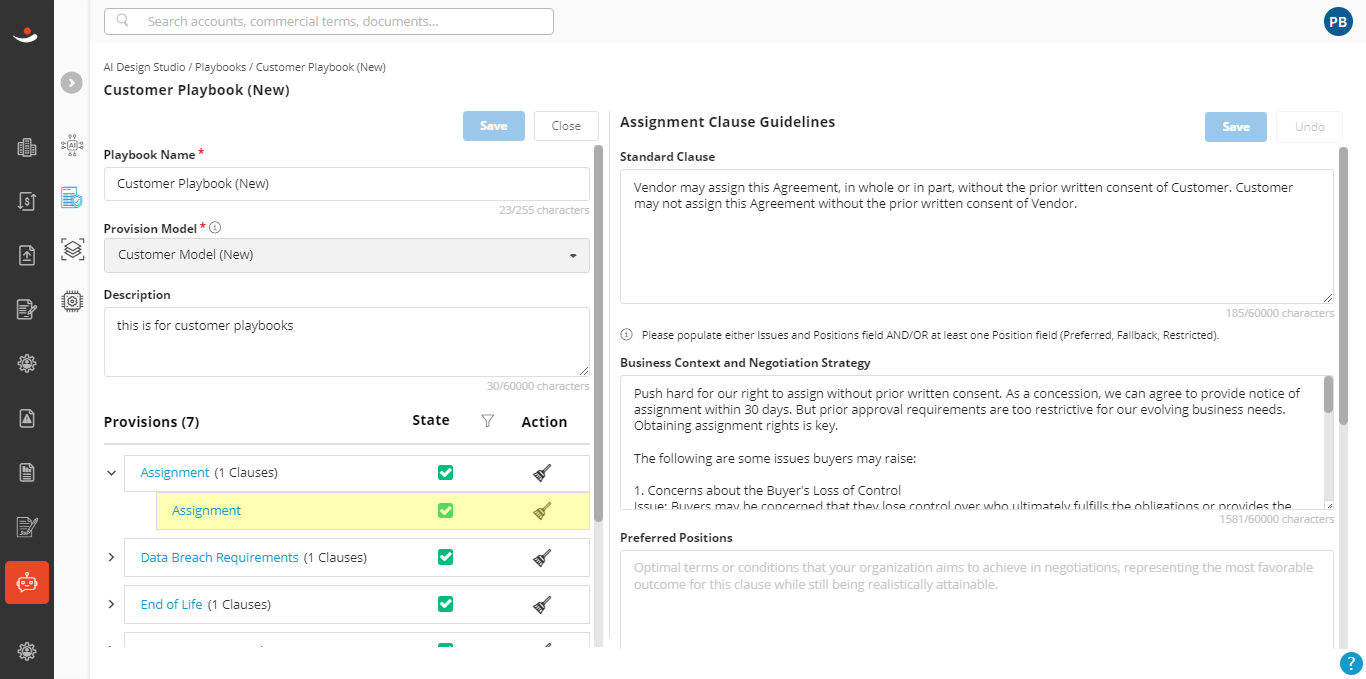Toggle state checkbox for Data Breach Requirements
This screenshot has height=679, width=1366.
click(446, 557)
